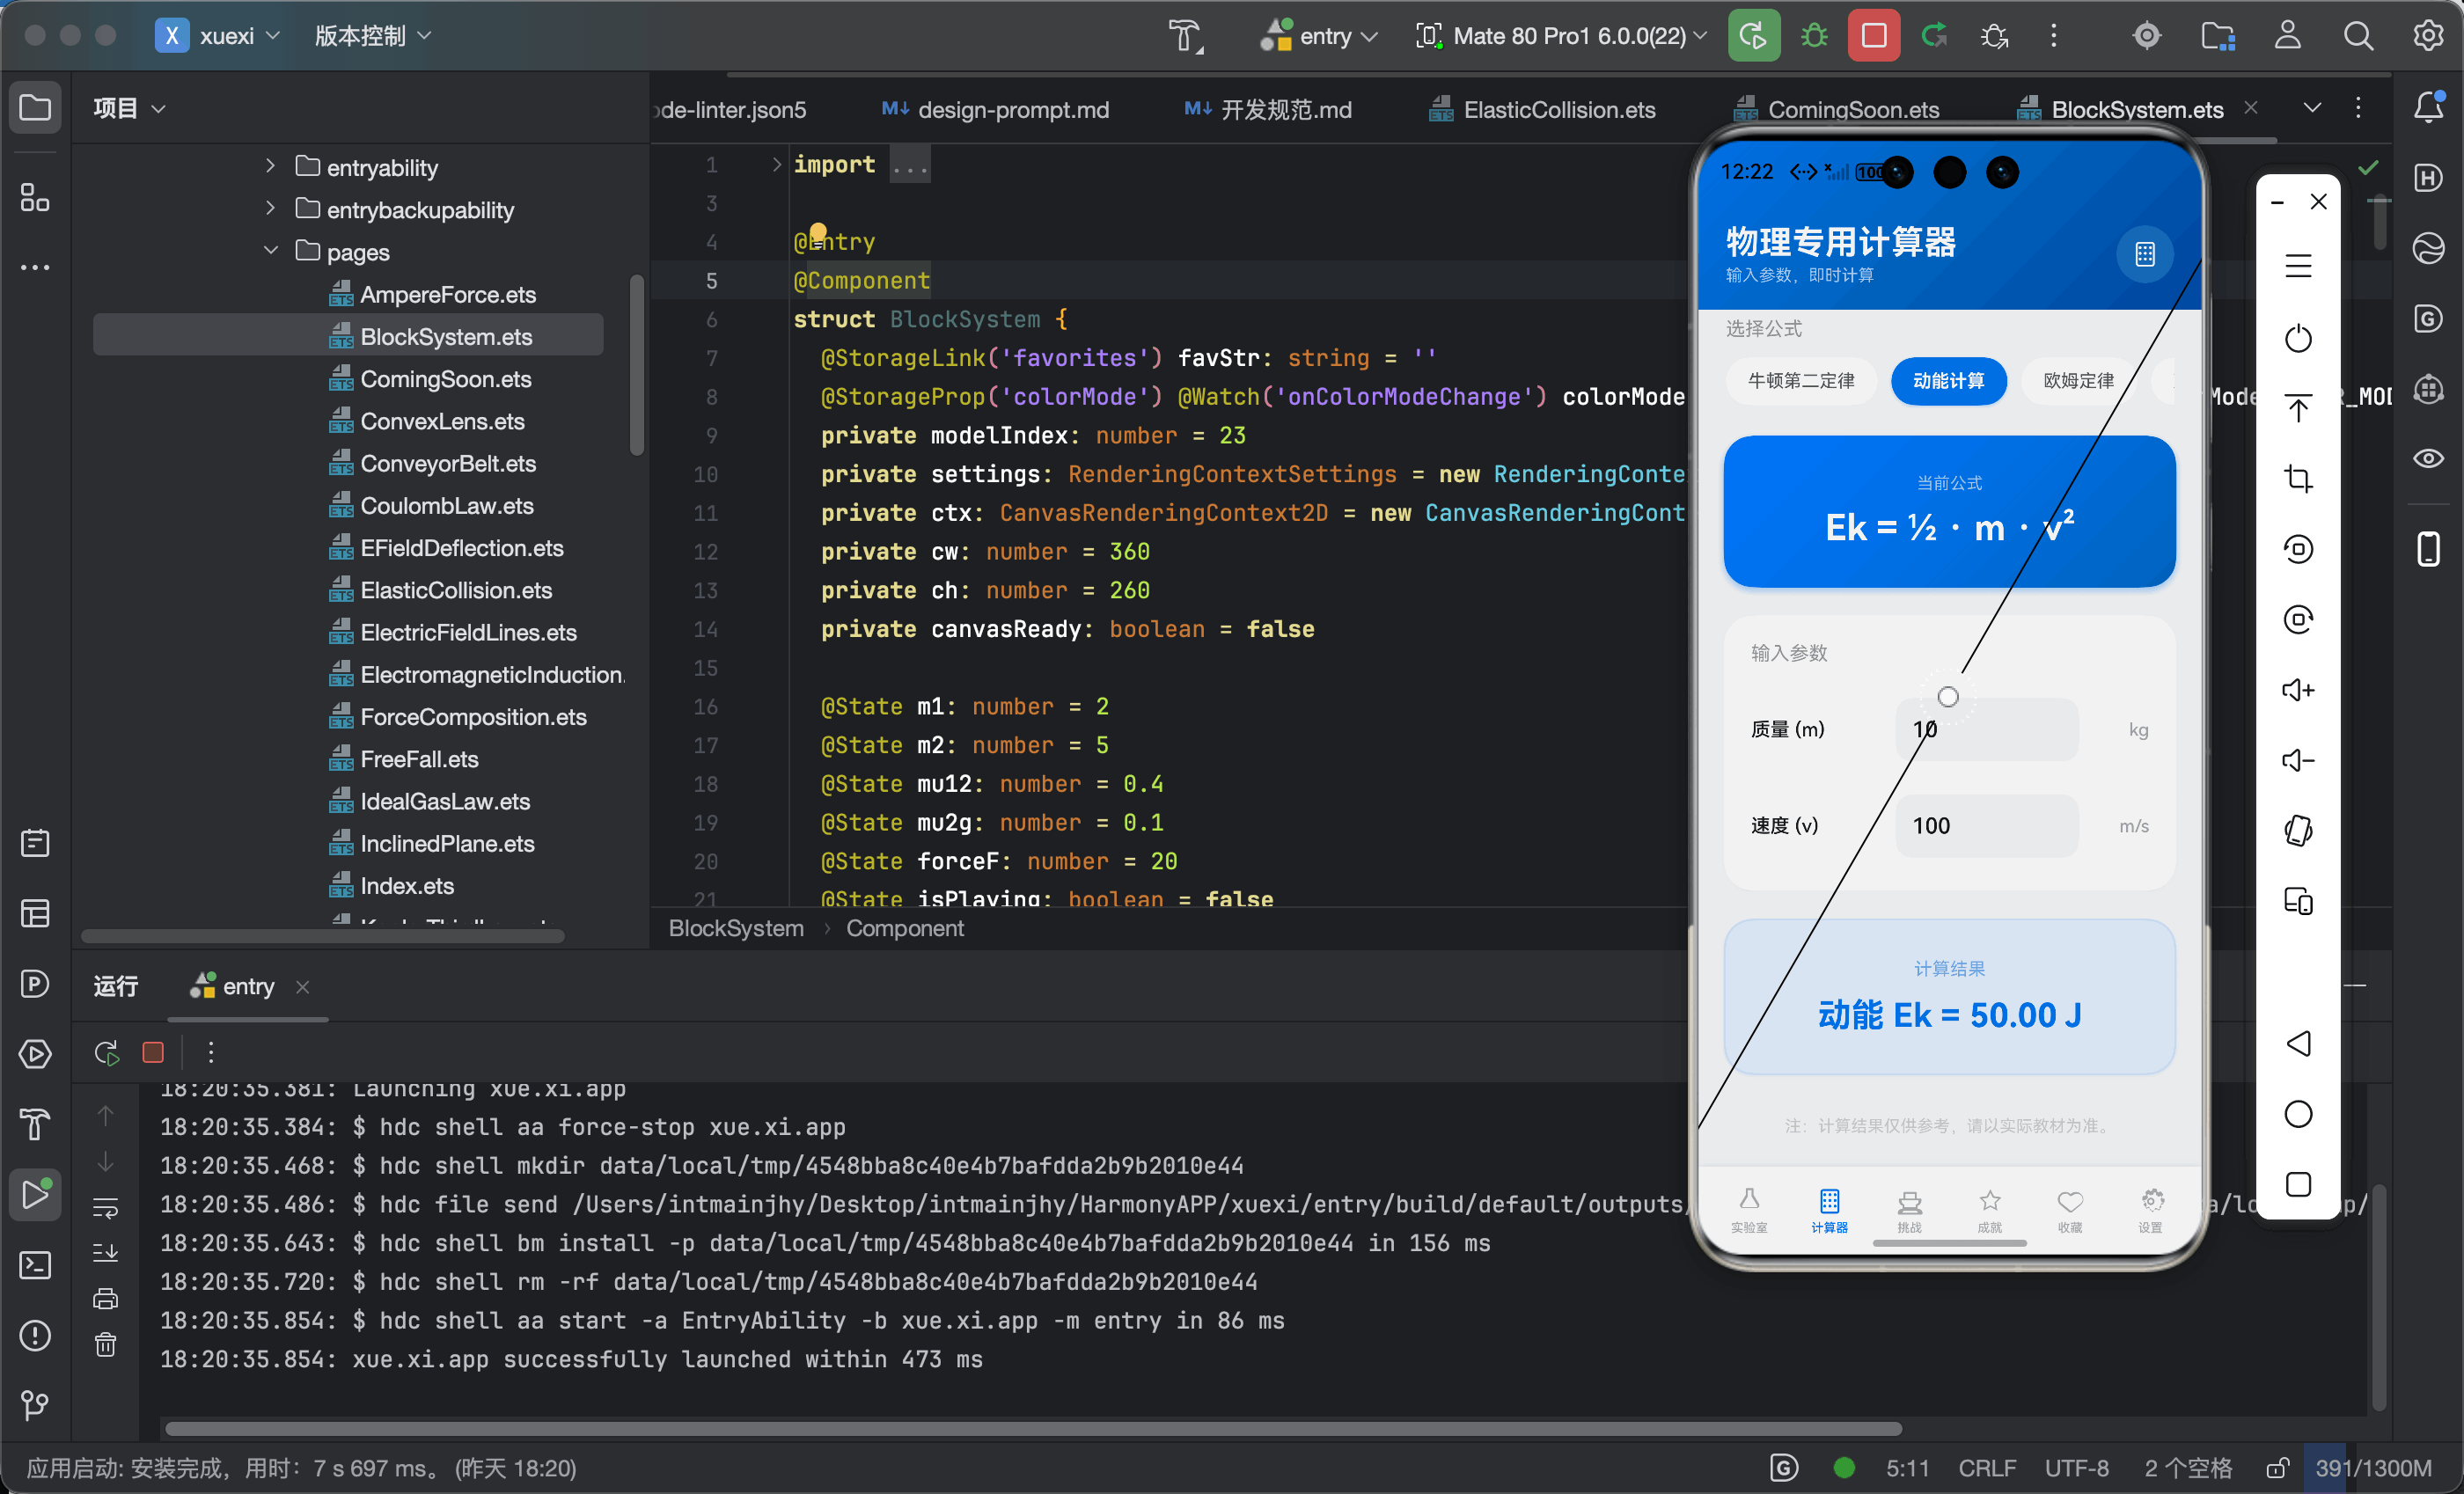
Task: Open the 版本控制 dropdown menu
Action: point(373,36)
